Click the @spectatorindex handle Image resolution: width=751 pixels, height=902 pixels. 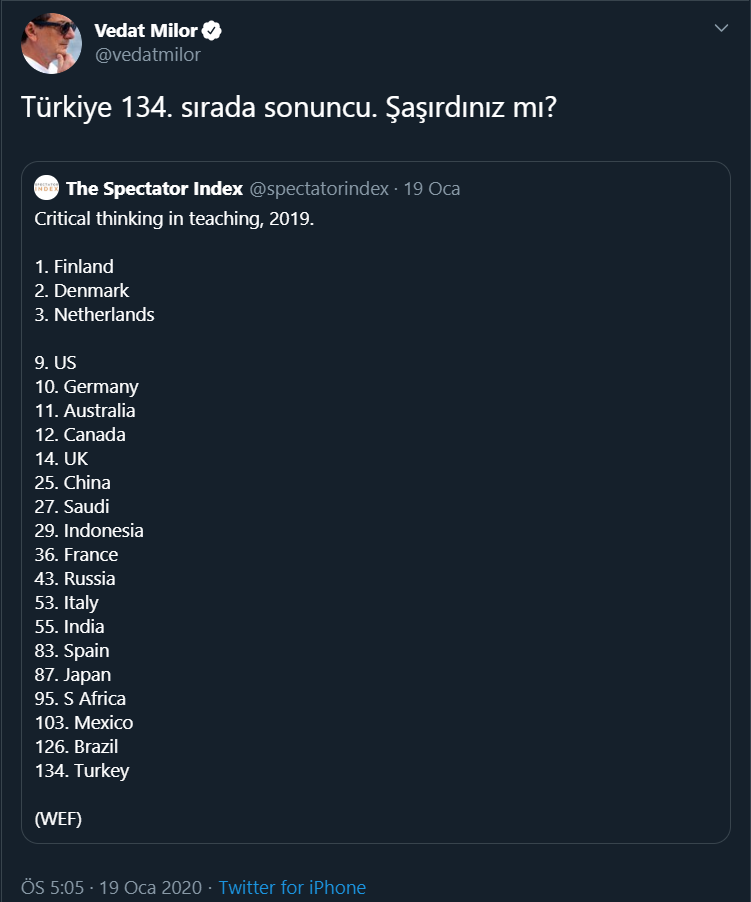coord(318,188)
